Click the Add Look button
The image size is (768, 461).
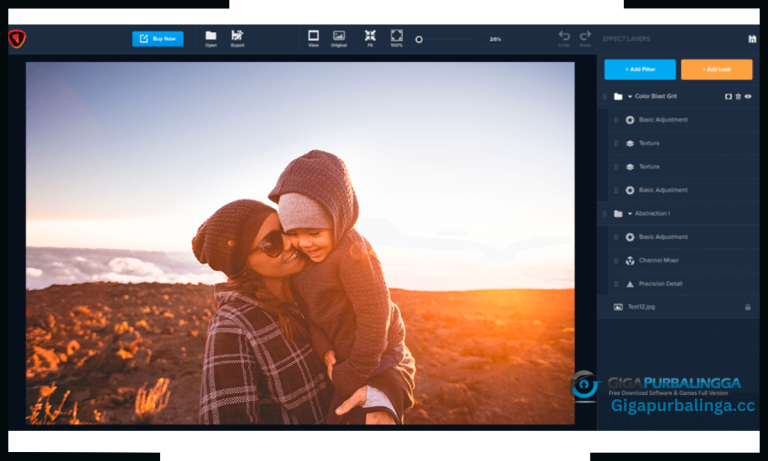pyautogui.click(x=716, y=69)
